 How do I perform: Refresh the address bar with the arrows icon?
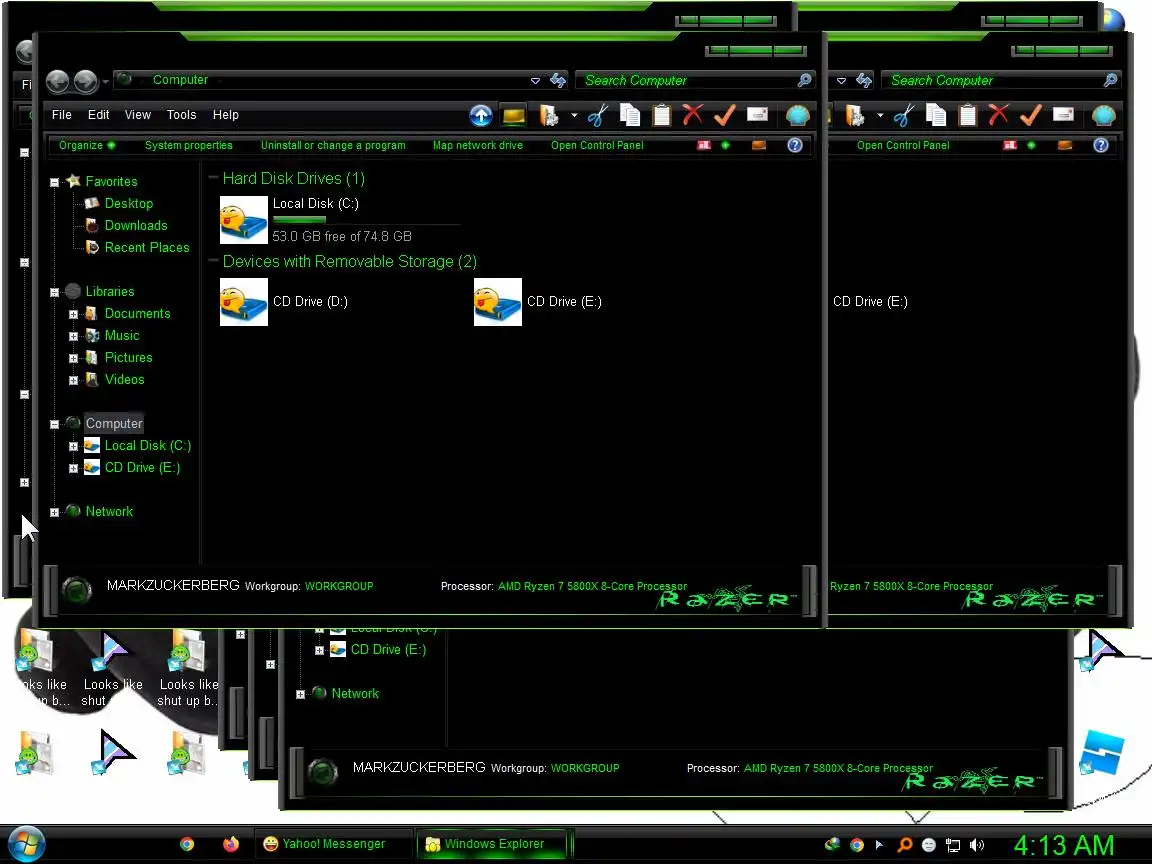558,80
